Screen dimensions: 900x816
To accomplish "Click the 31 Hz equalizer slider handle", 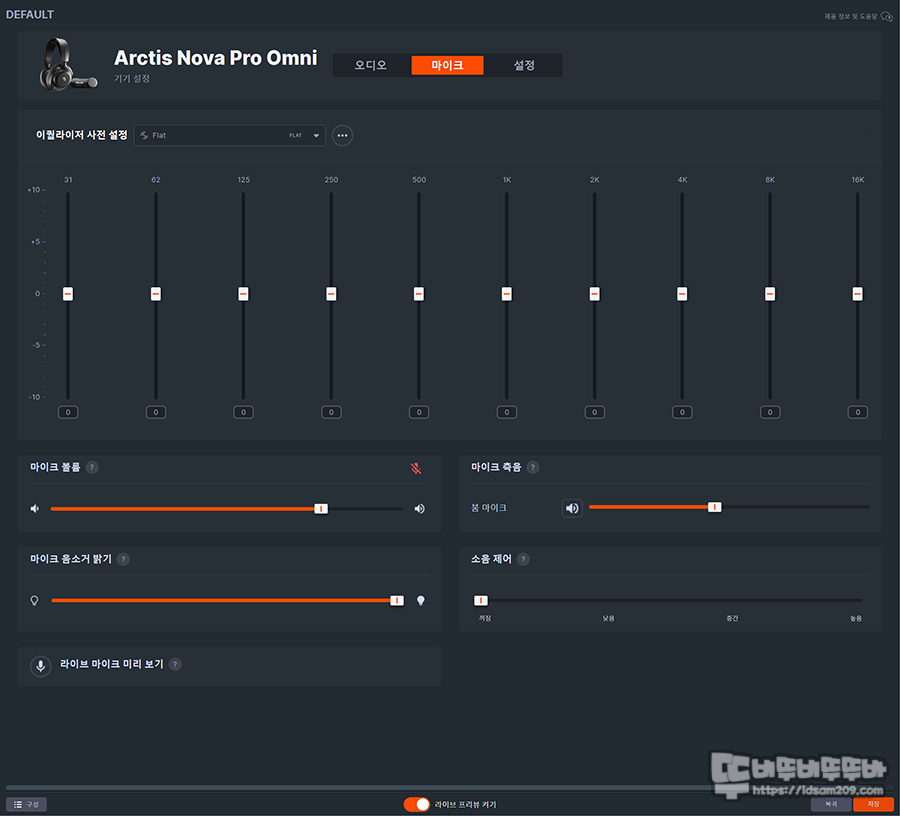I will pos(68,294).
